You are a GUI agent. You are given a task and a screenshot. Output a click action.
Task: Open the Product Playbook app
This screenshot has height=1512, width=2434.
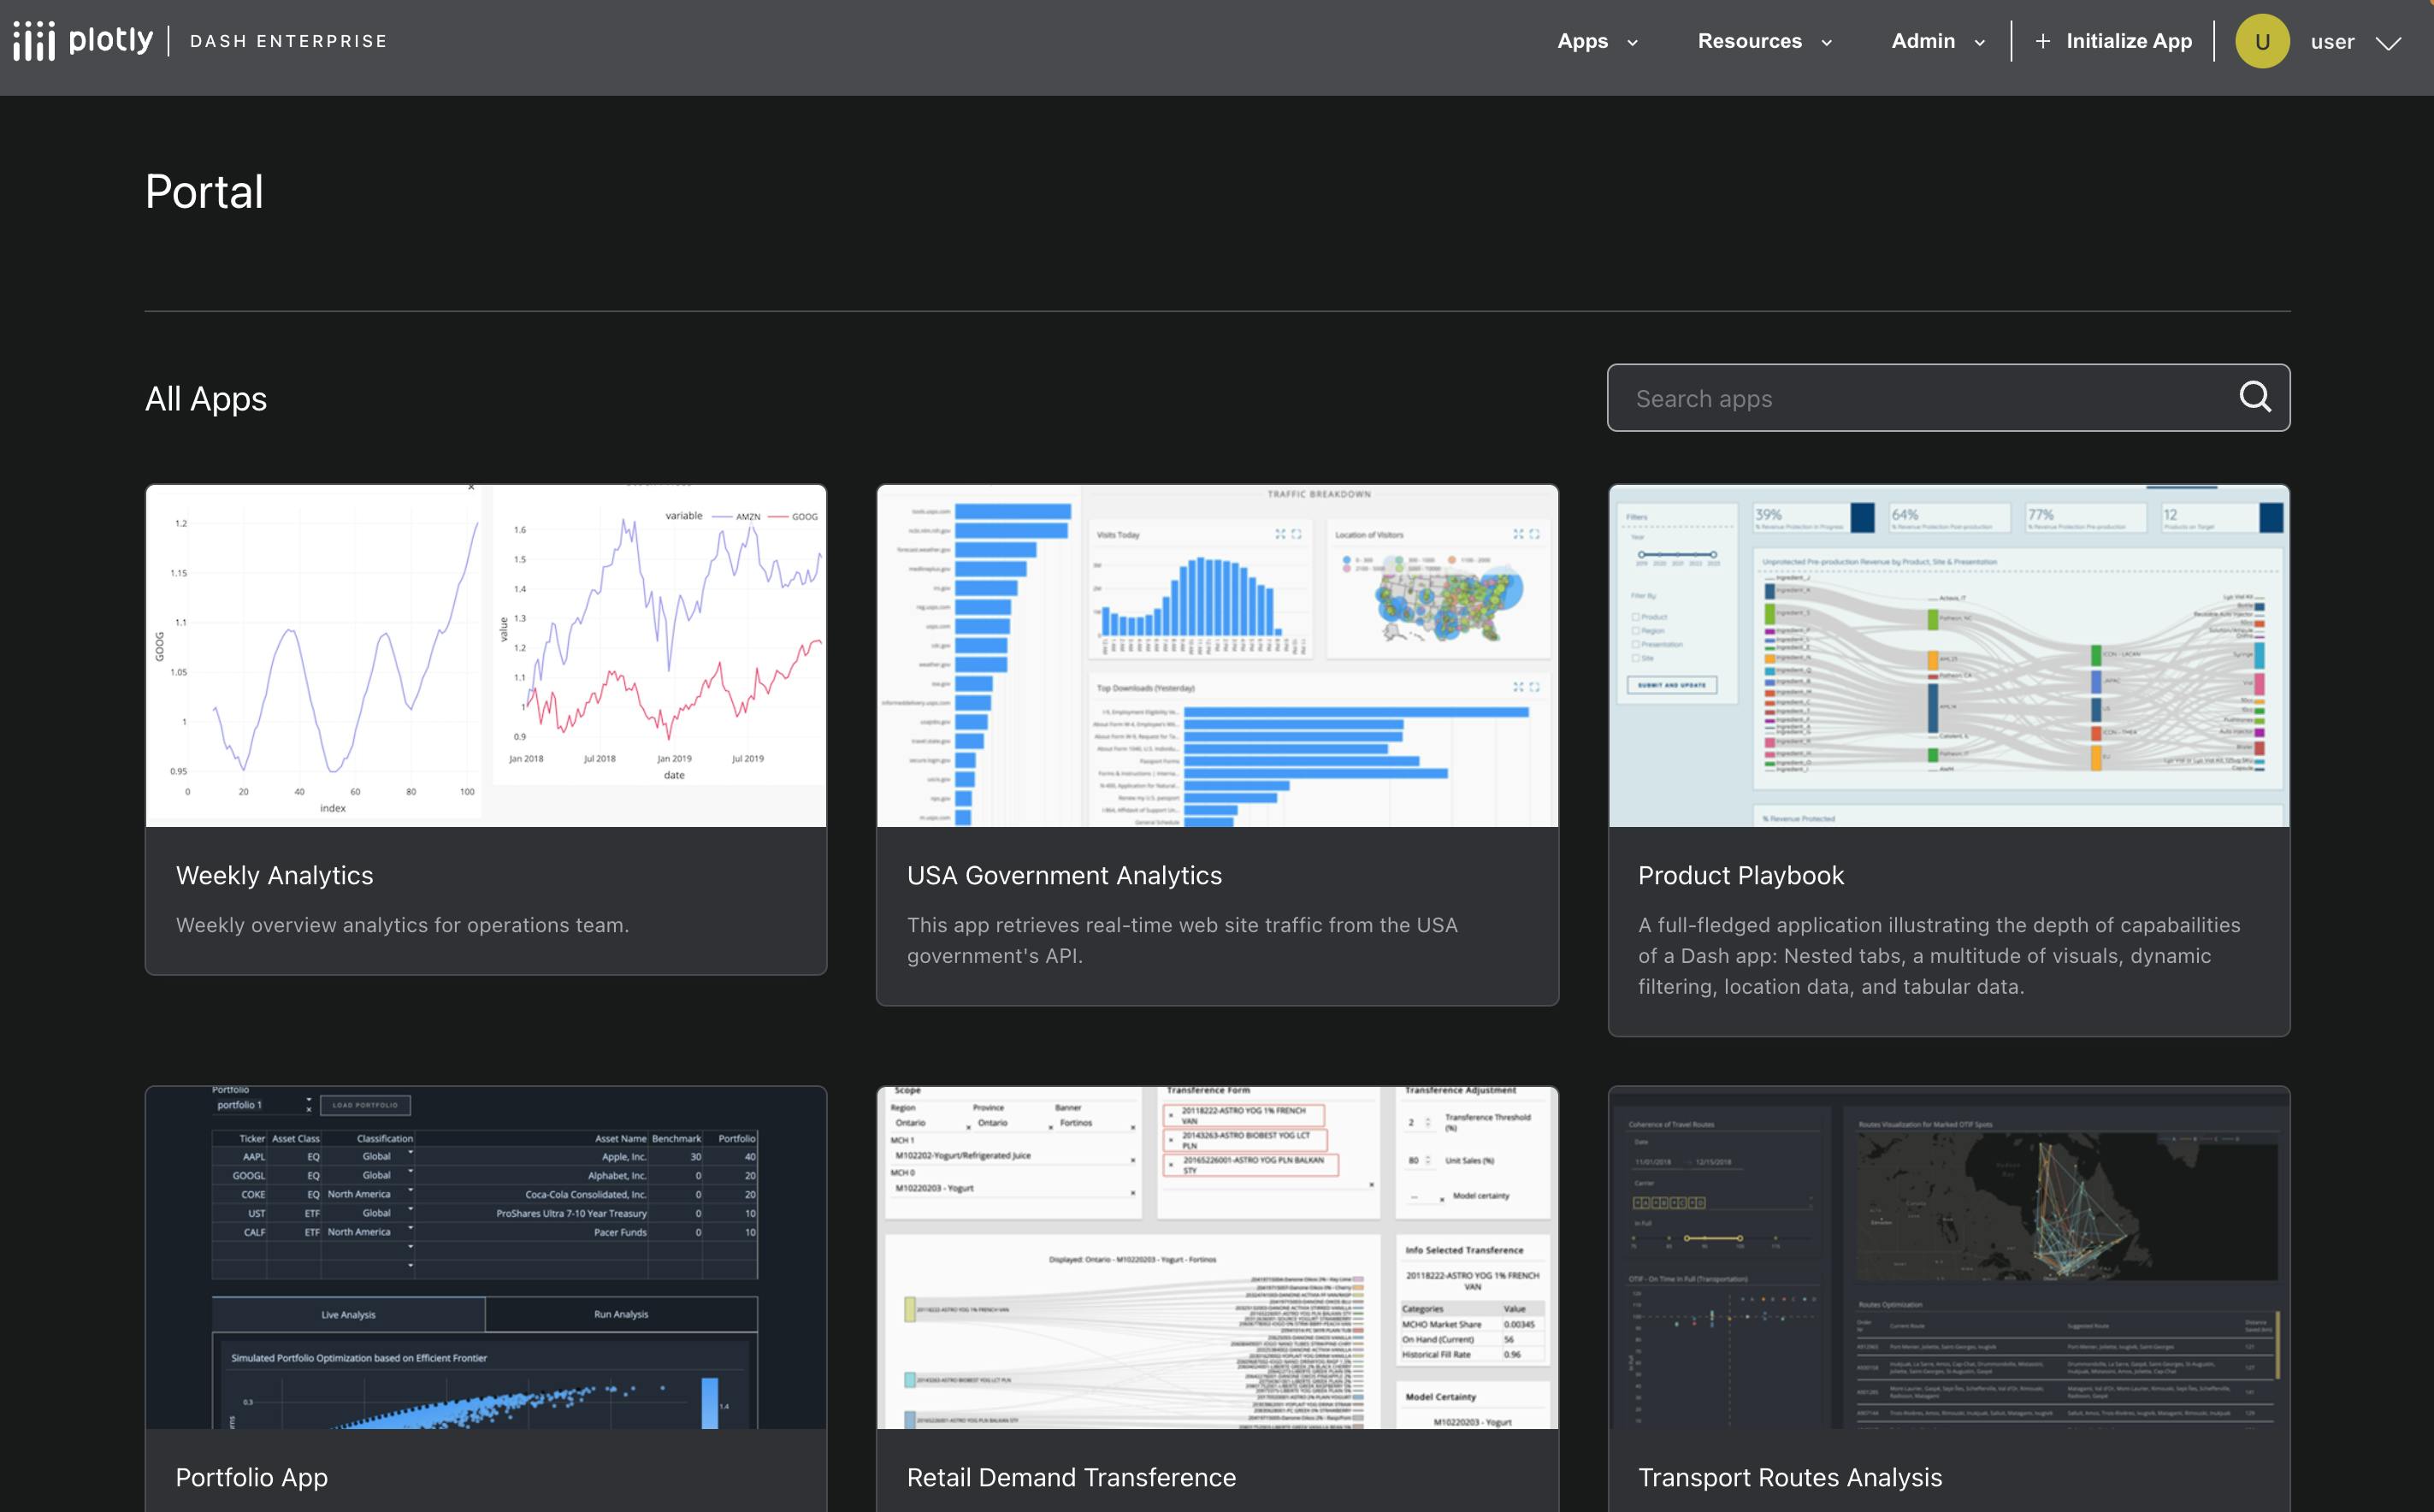pyautogui.click(x=1740, y=875)
